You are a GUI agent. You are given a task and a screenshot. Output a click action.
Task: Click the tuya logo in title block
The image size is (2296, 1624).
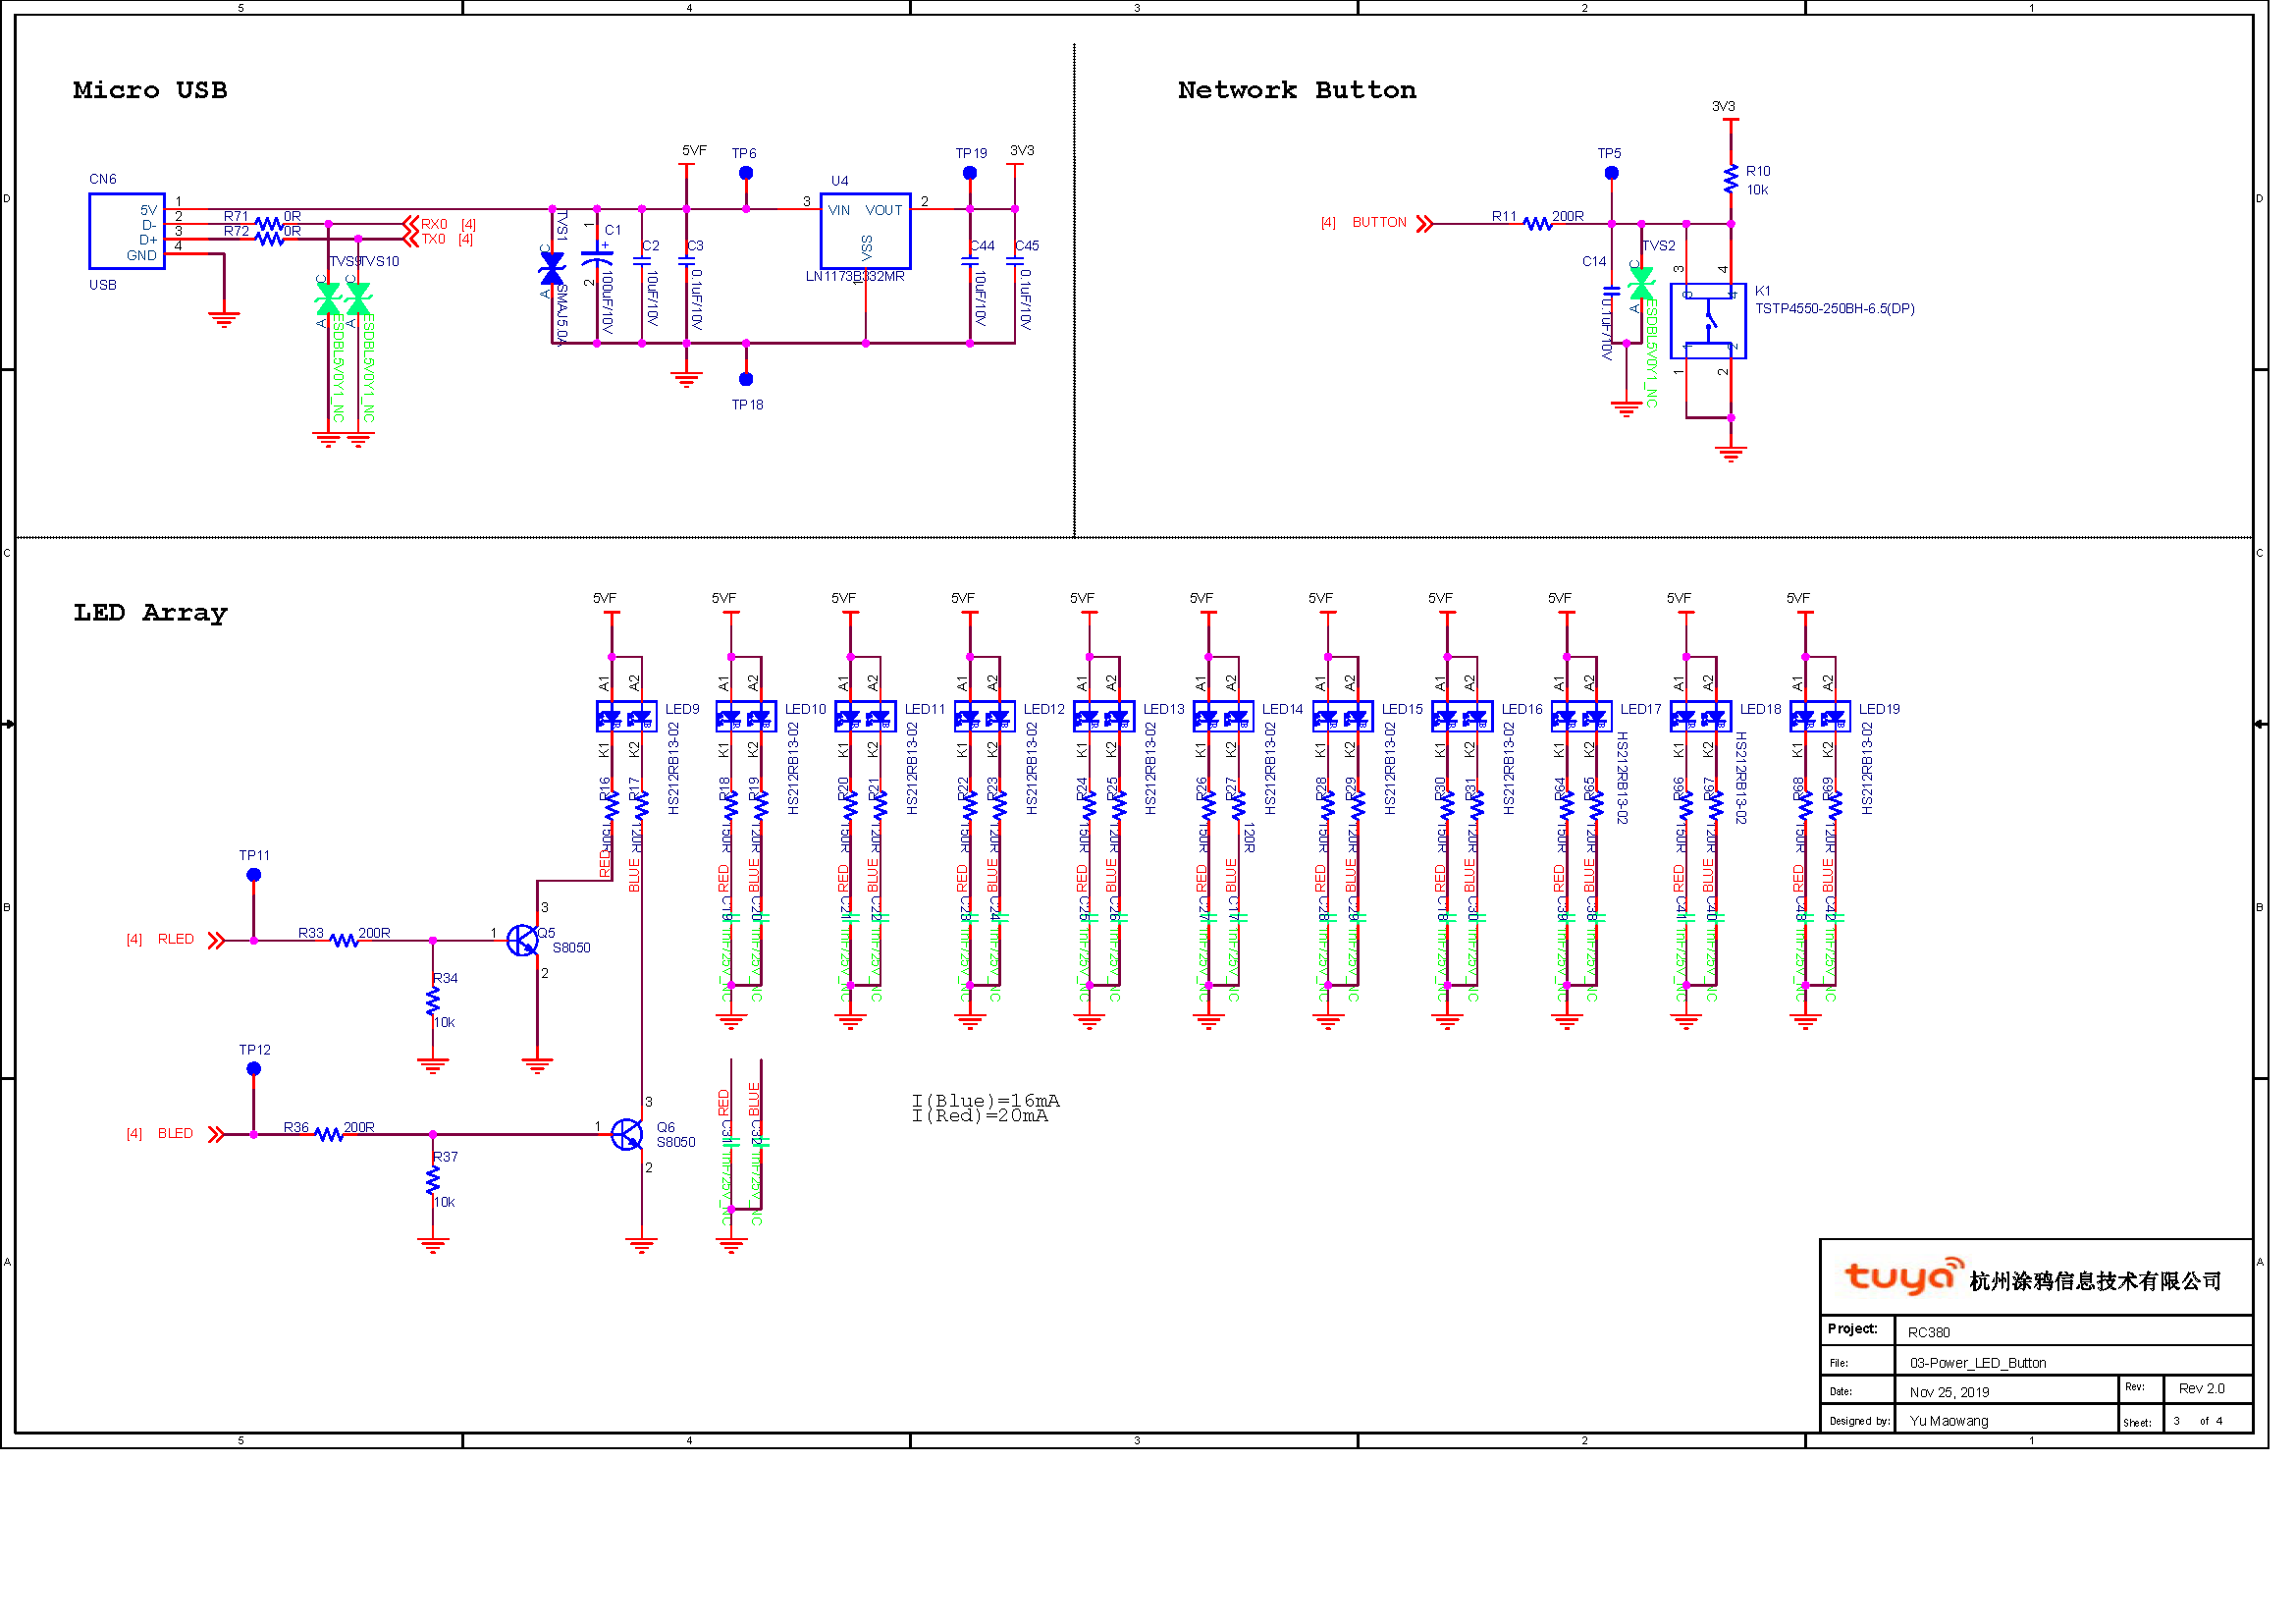1904,1276
